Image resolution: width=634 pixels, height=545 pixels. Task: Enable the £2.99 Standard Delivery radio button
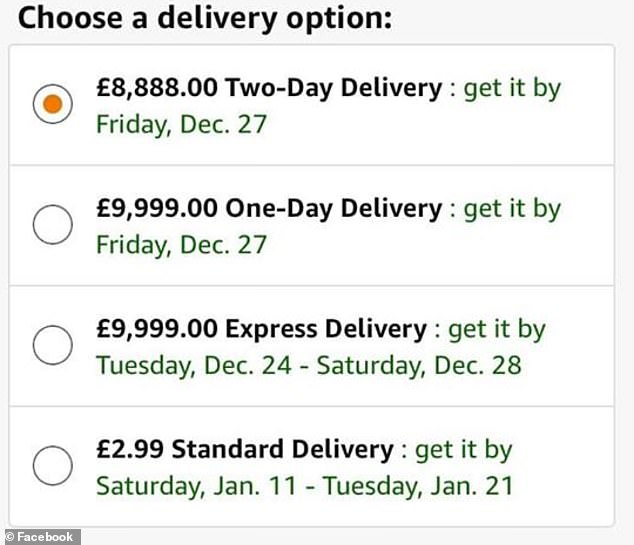coord(53,465)
